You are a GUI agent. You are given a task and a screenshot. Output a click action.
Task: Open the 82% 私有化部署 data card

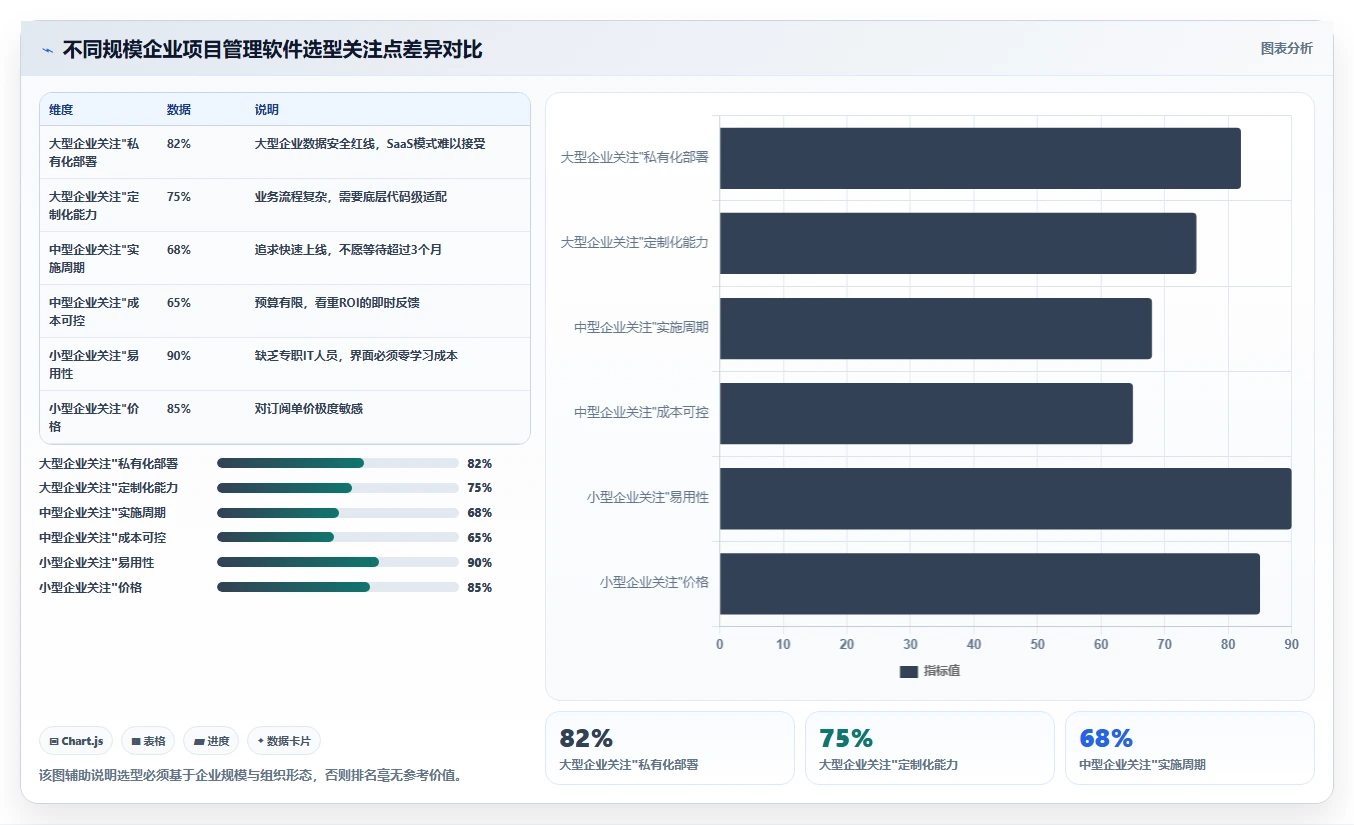coord(669,748)
